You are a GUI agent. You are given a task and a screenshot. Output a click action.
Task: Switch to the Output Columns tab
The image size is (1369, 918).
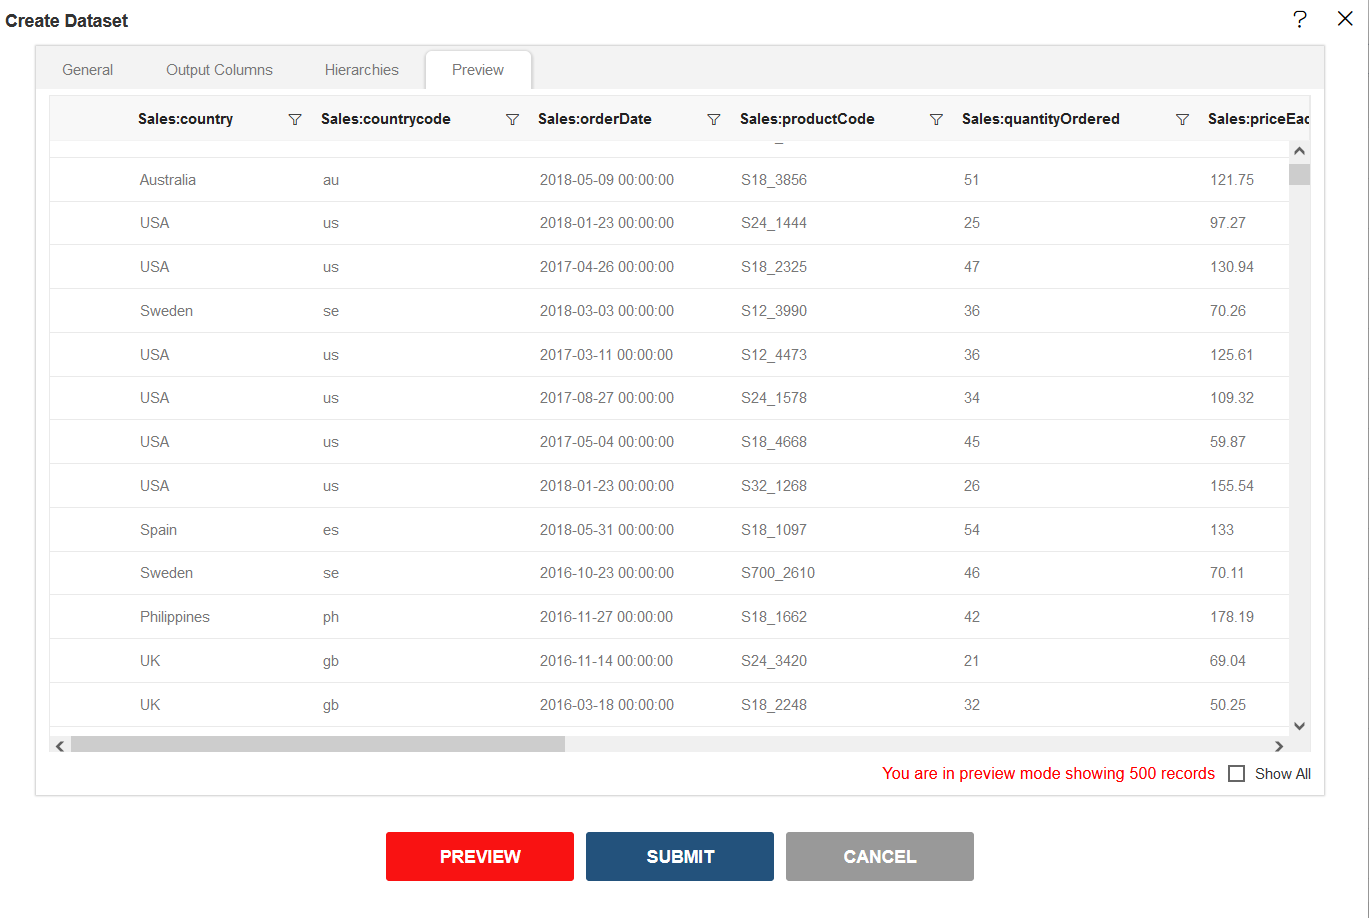coord(219,70)
